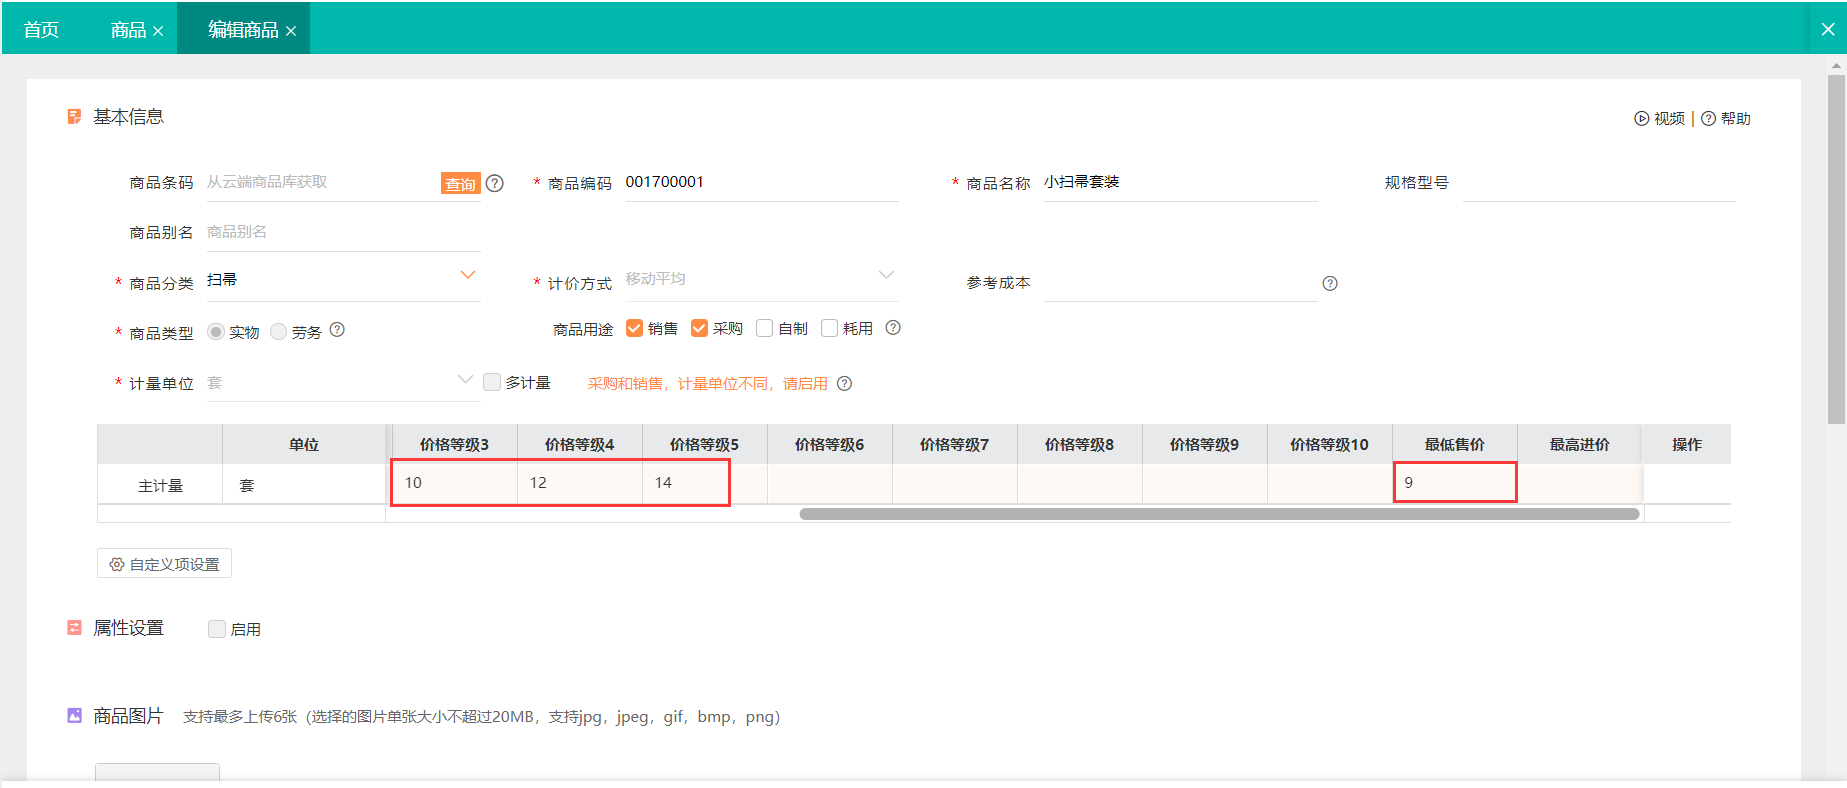The height and width of the screenshot is (788, 1847).
Task: Click the 价格等级7 column header
Action: 954,444
